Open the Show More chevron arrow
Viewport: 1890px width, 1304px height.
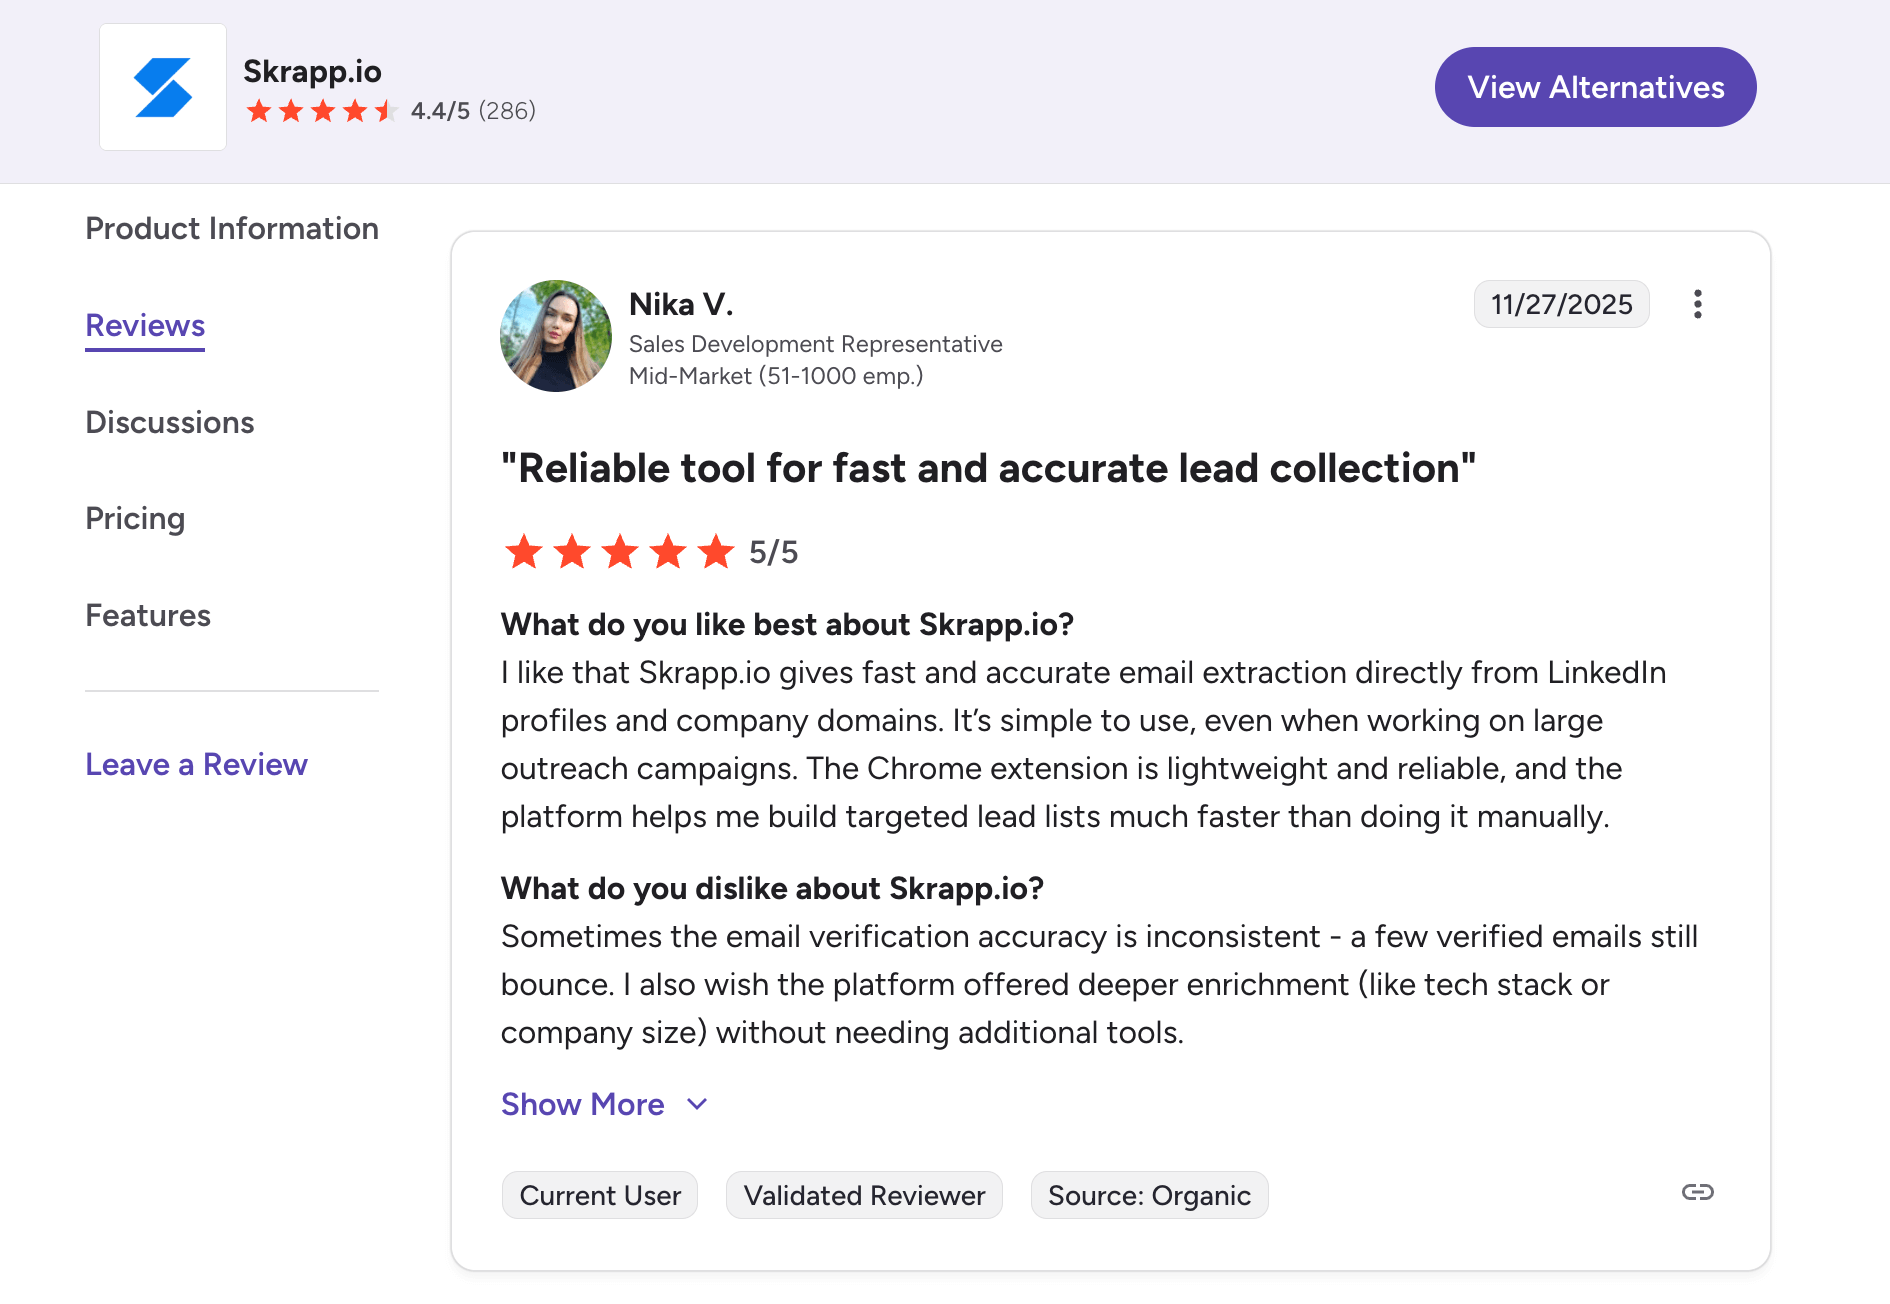click(x=696, y=1104)
